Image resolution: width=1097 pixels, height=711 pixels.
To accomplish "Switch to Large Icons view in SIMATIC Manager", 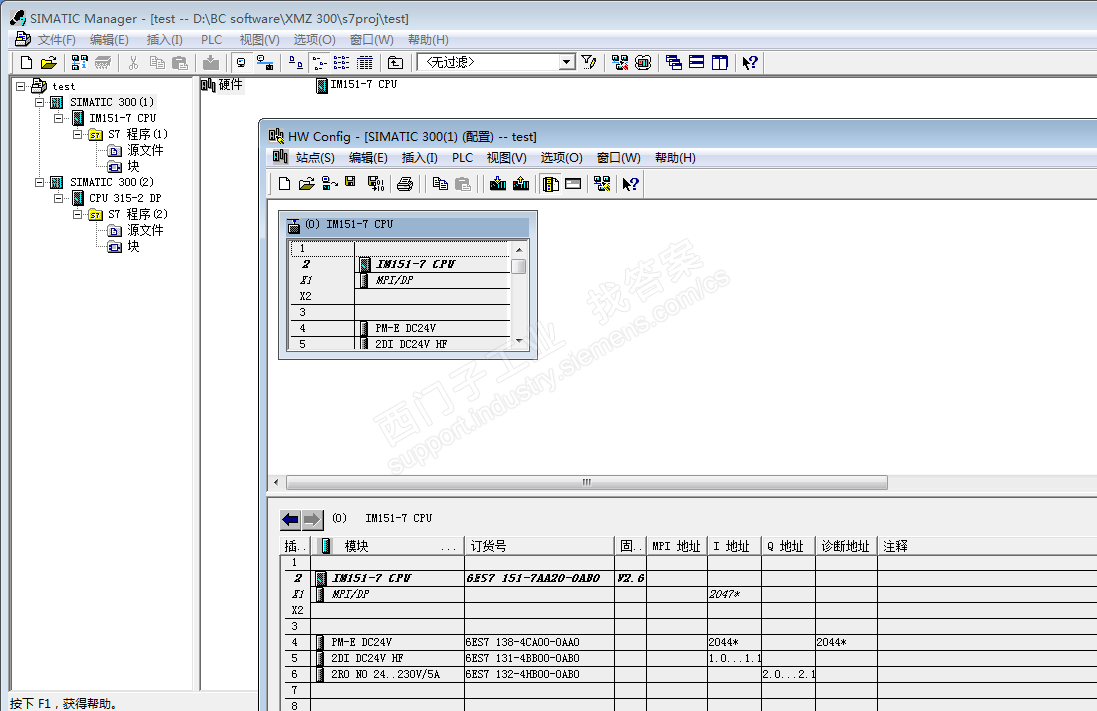I will pyautogui.click(x=296, y=63).
